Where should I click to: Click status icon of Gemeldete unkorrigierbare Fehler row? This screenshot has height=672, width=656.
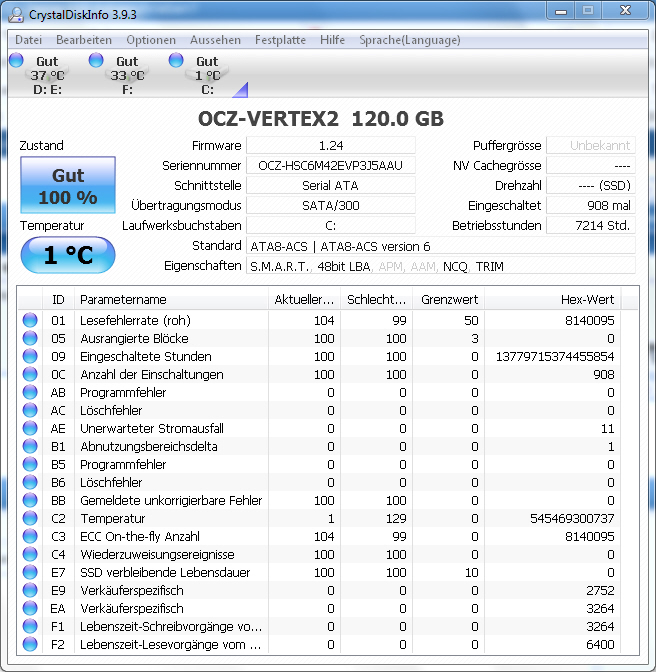click(30, 500)
